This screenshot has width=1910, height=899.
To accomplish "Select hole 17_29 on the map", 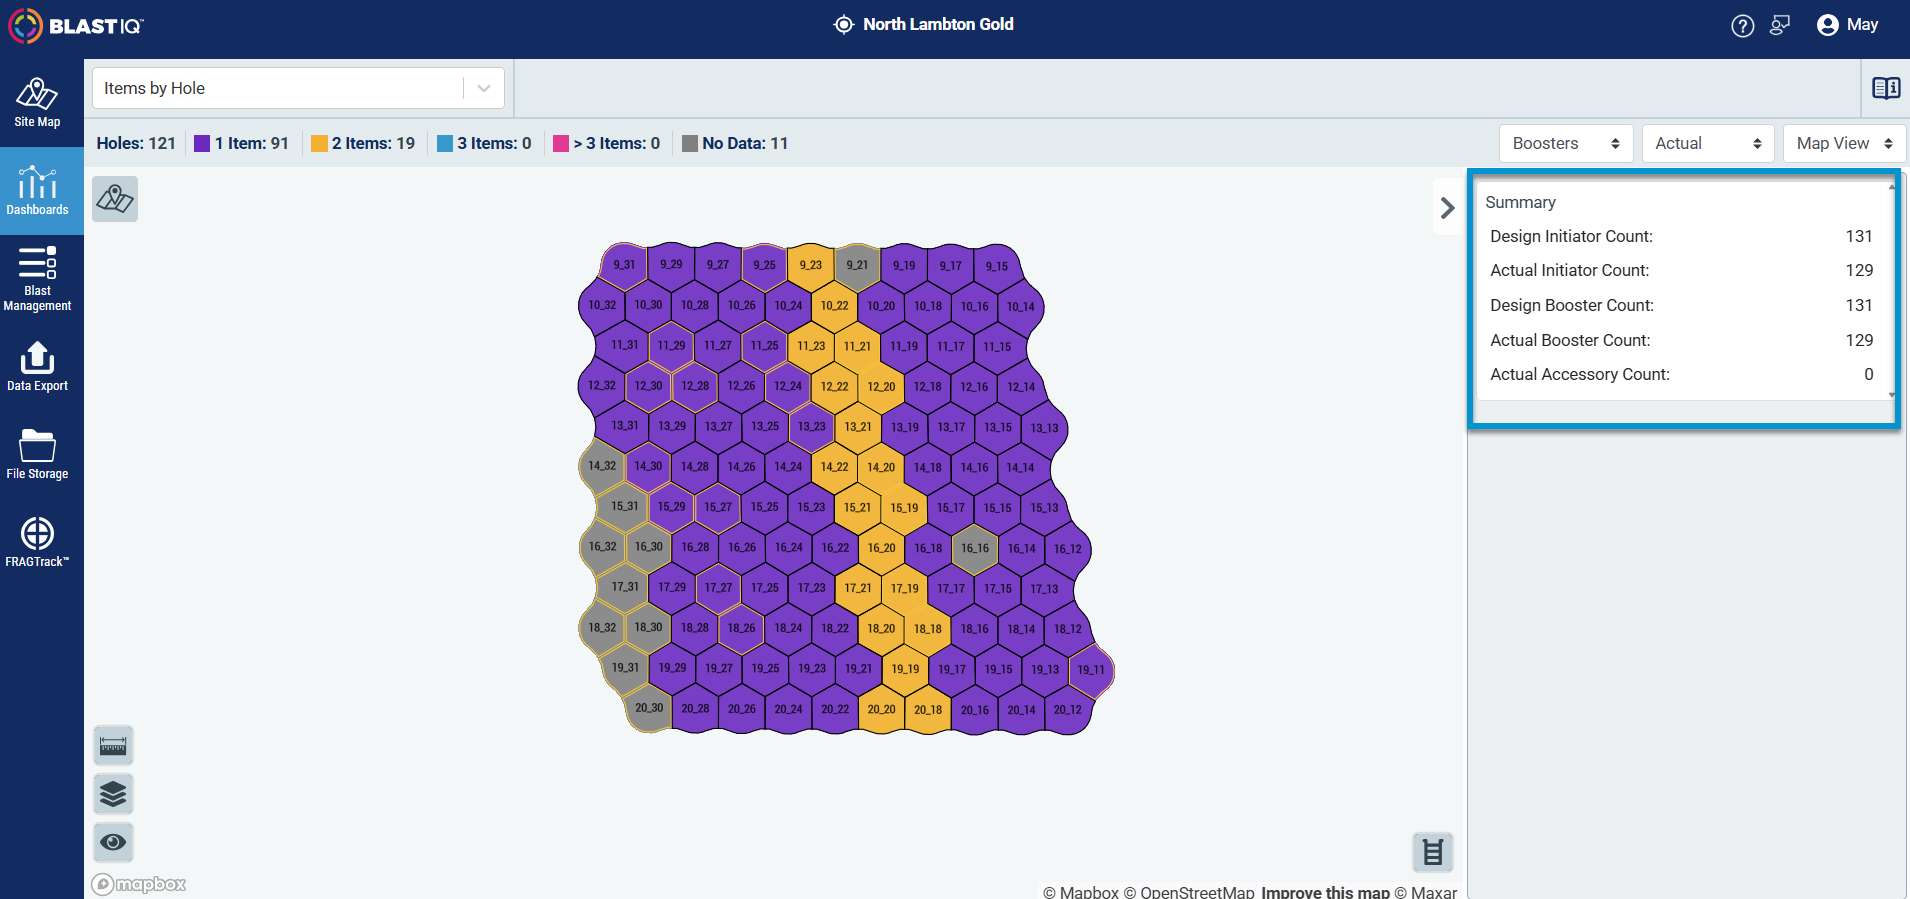I will tap(672, 588).
